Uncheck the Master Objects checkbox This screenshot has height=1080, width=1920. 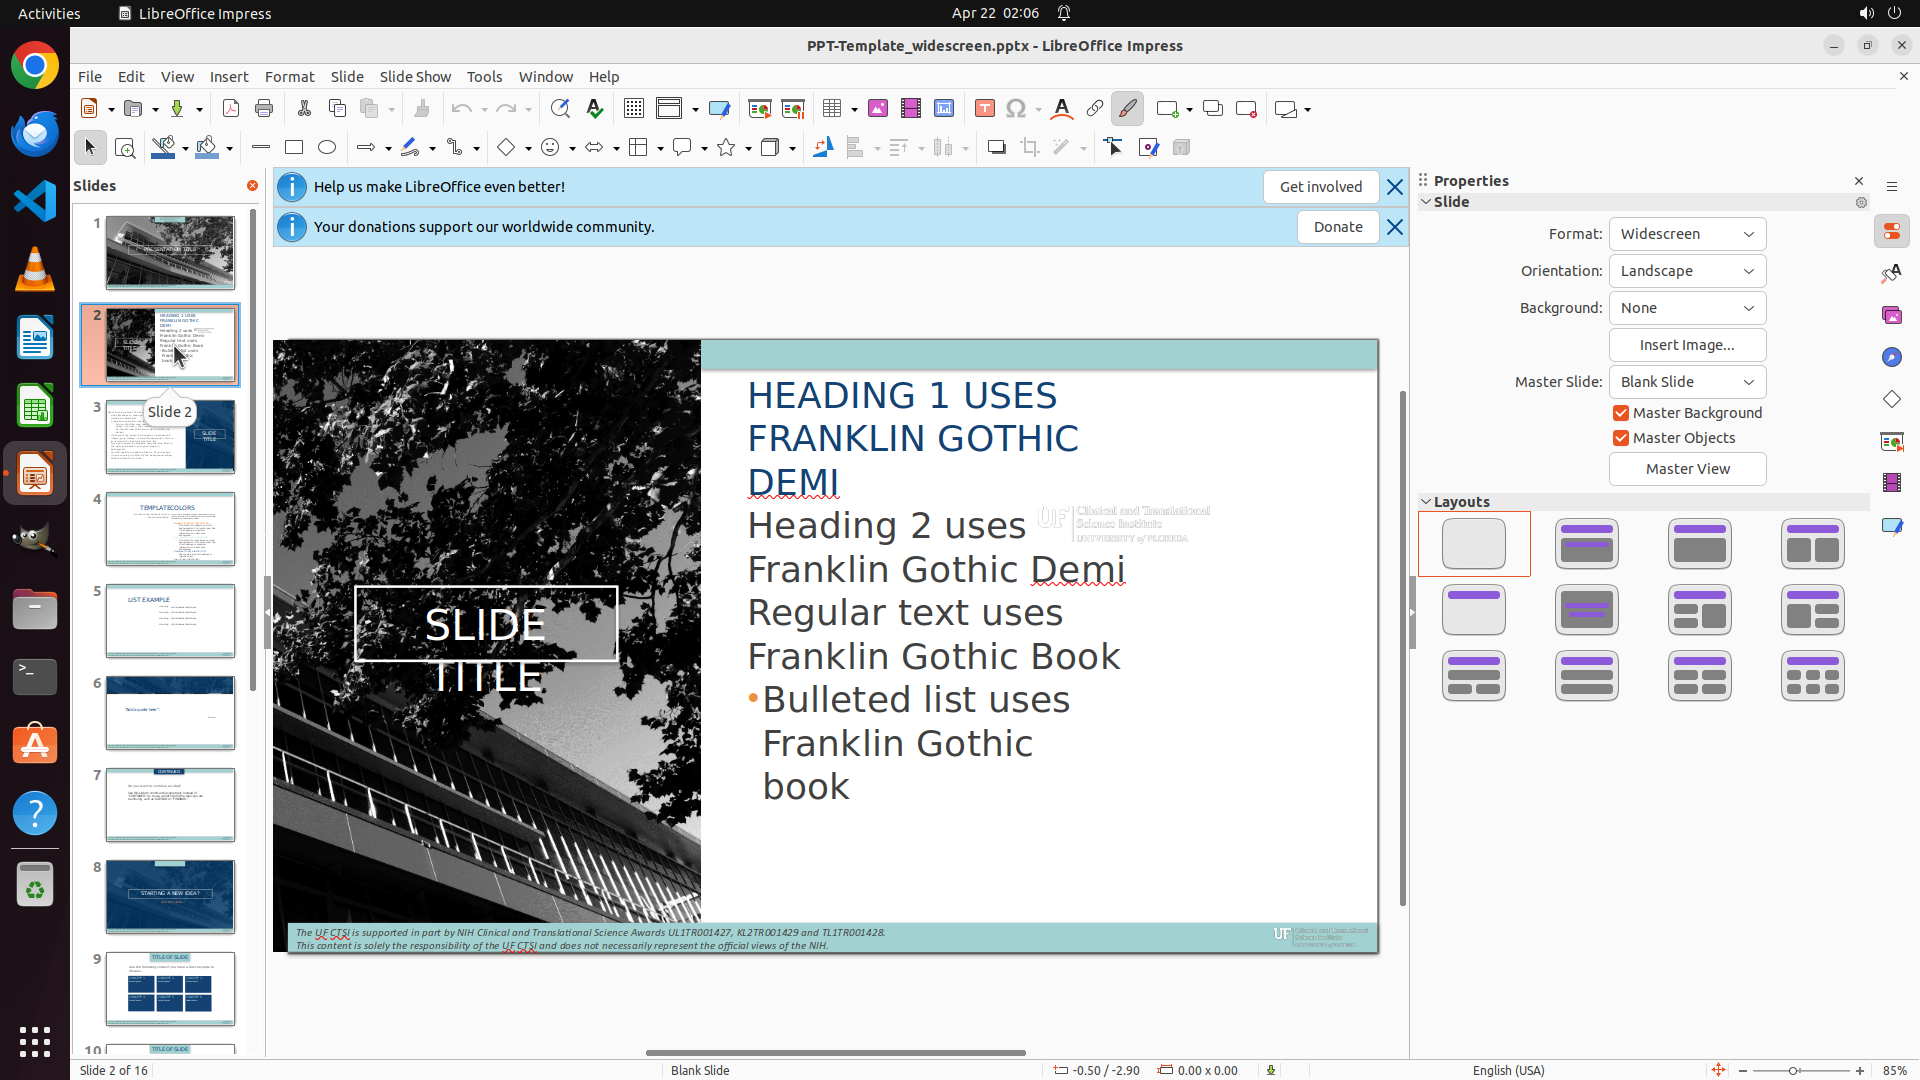click(x=1621, y=438)
